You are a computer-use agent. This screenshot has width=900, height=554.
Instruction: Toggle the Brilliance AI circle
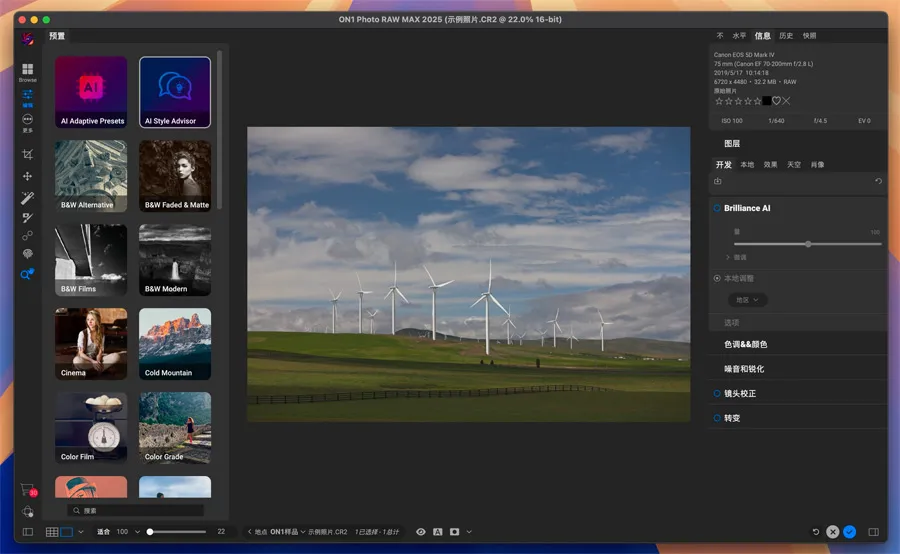(x=717, y=208)
